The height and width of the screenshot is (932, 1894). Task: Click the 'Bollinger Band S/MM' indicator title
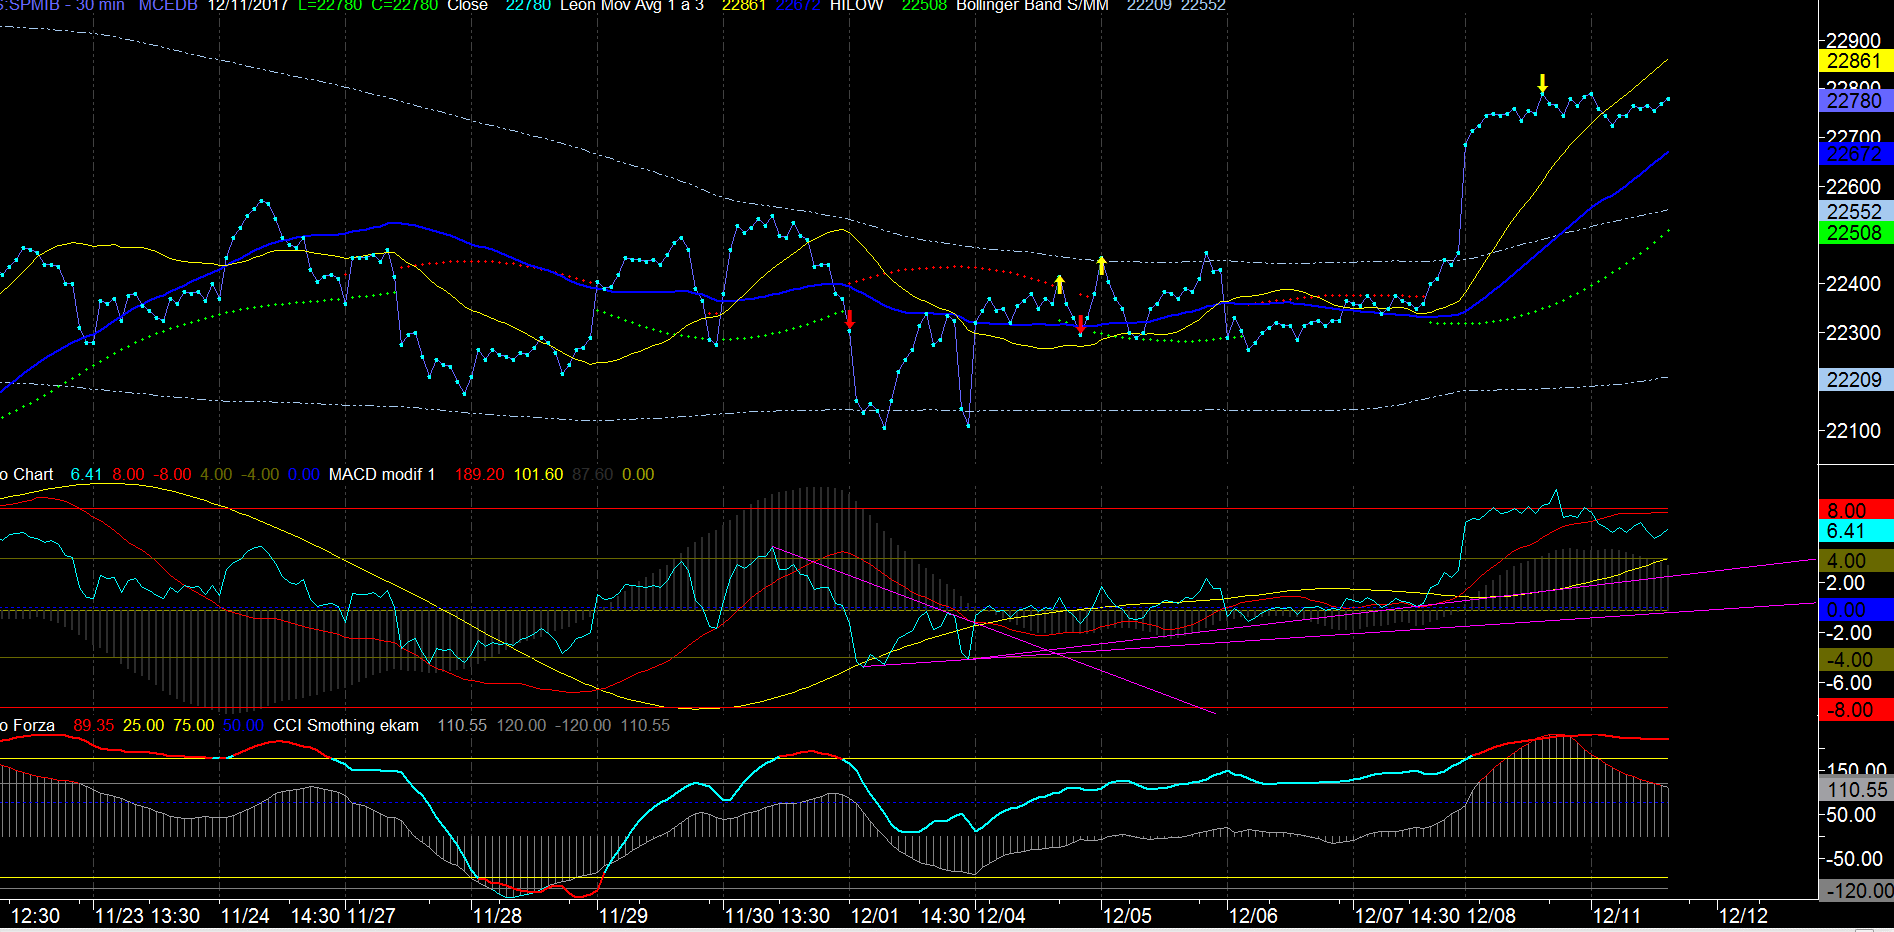tap(1032, 5)
